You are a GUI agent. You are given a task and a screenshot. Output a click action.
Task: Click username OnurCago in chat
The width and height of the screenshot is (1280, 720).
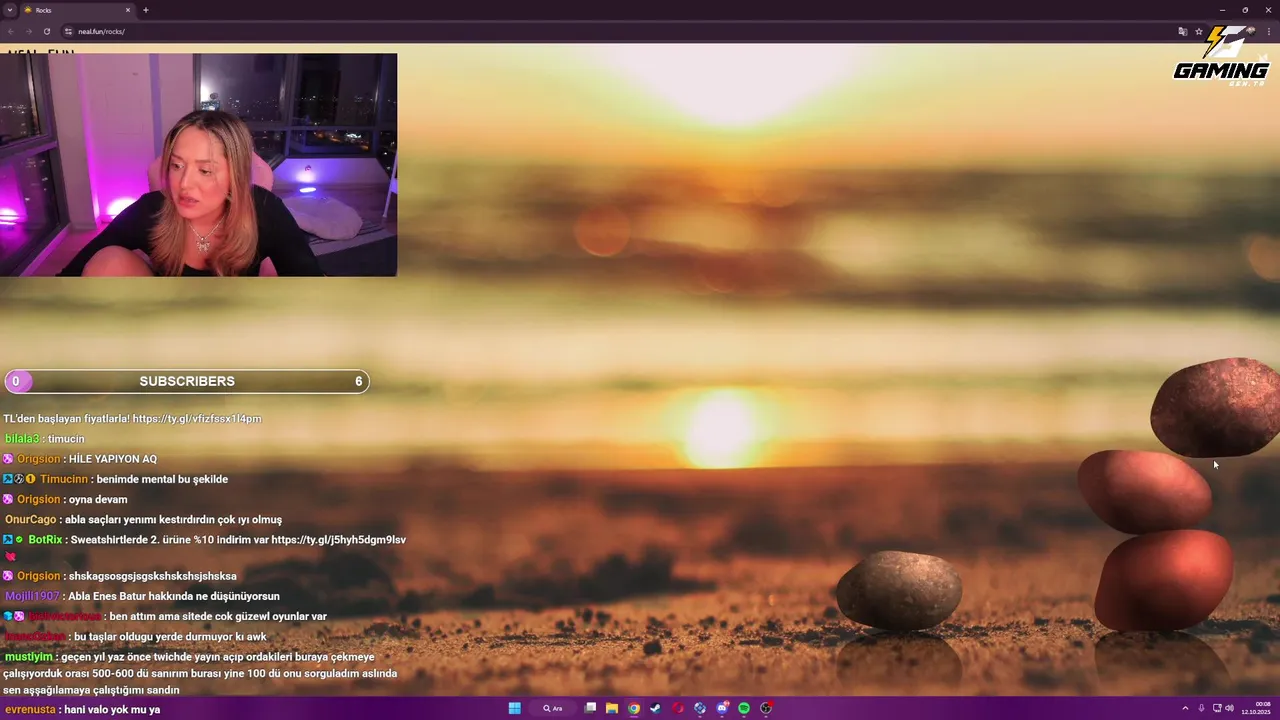[x=31, y=520]
